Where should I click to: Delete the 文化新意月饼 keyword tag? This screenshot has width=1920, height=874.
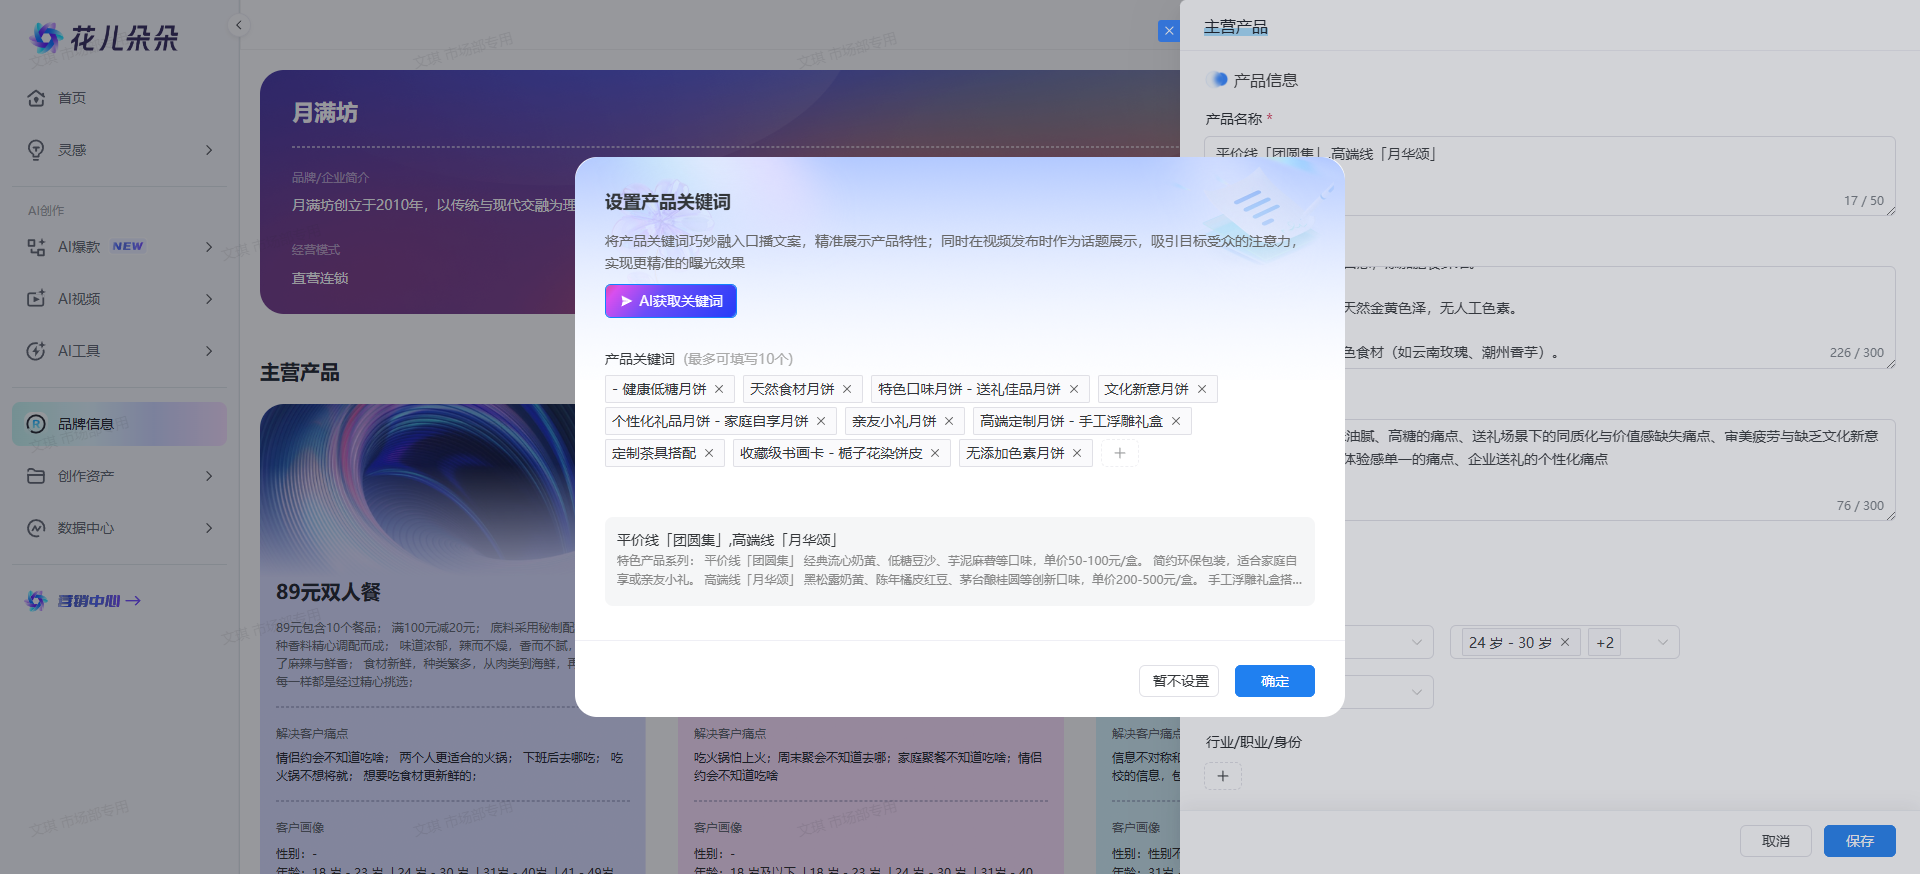(1202, 389)
